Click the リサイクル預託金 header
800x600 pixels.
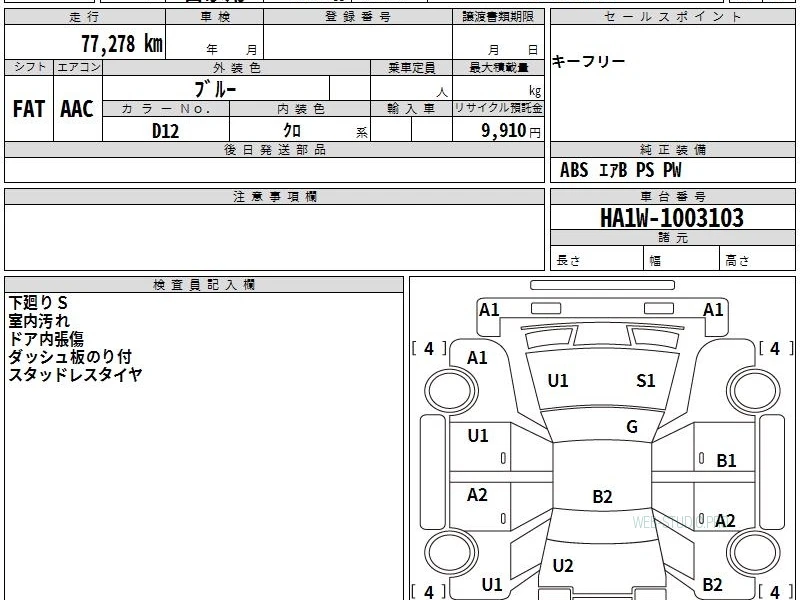(x=498, y=108)
